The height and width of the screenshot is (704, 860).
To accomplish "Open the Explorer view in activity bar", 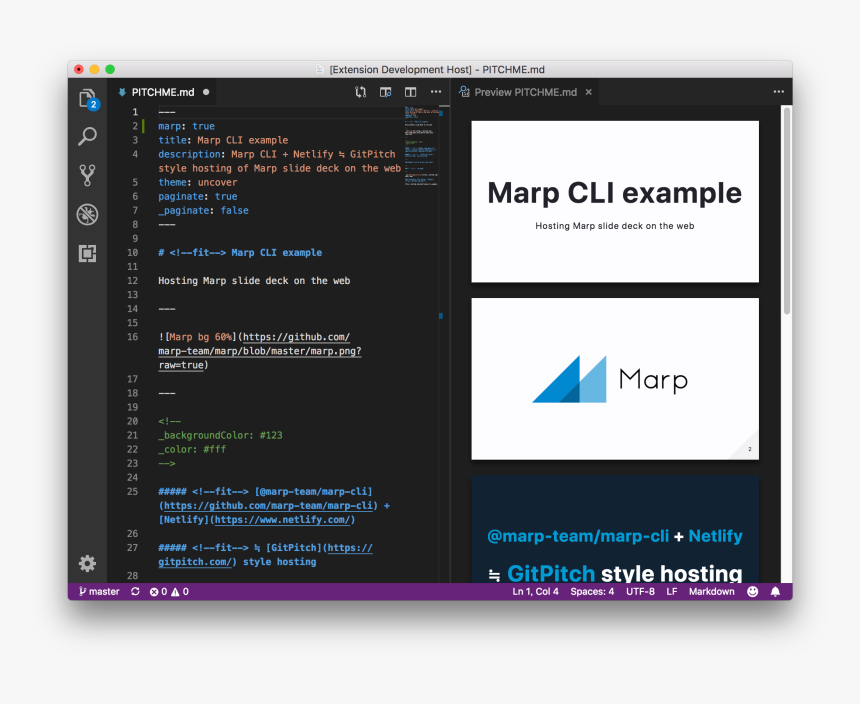I will [87, 99].
